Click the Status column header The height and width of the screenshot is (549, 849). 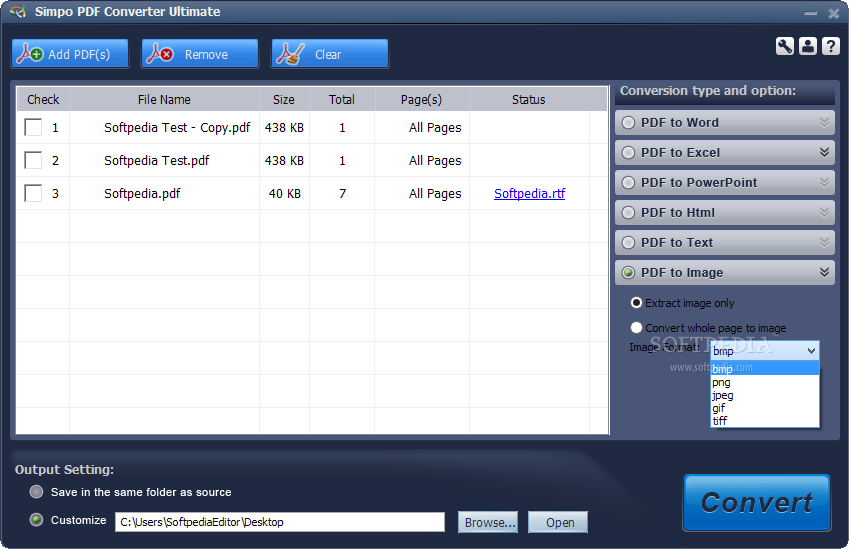pyautogui.click(x=529, y=100)
